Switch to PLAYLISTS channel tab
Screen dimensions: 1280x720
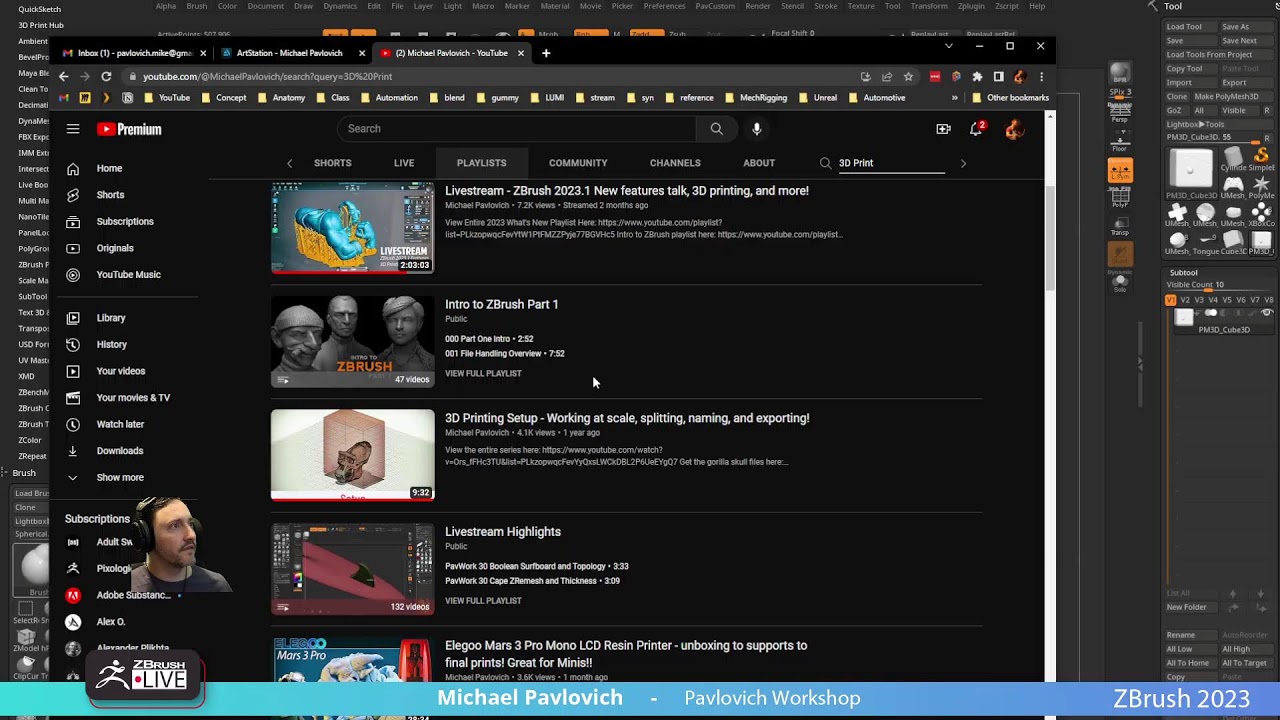tap(481, 163)
